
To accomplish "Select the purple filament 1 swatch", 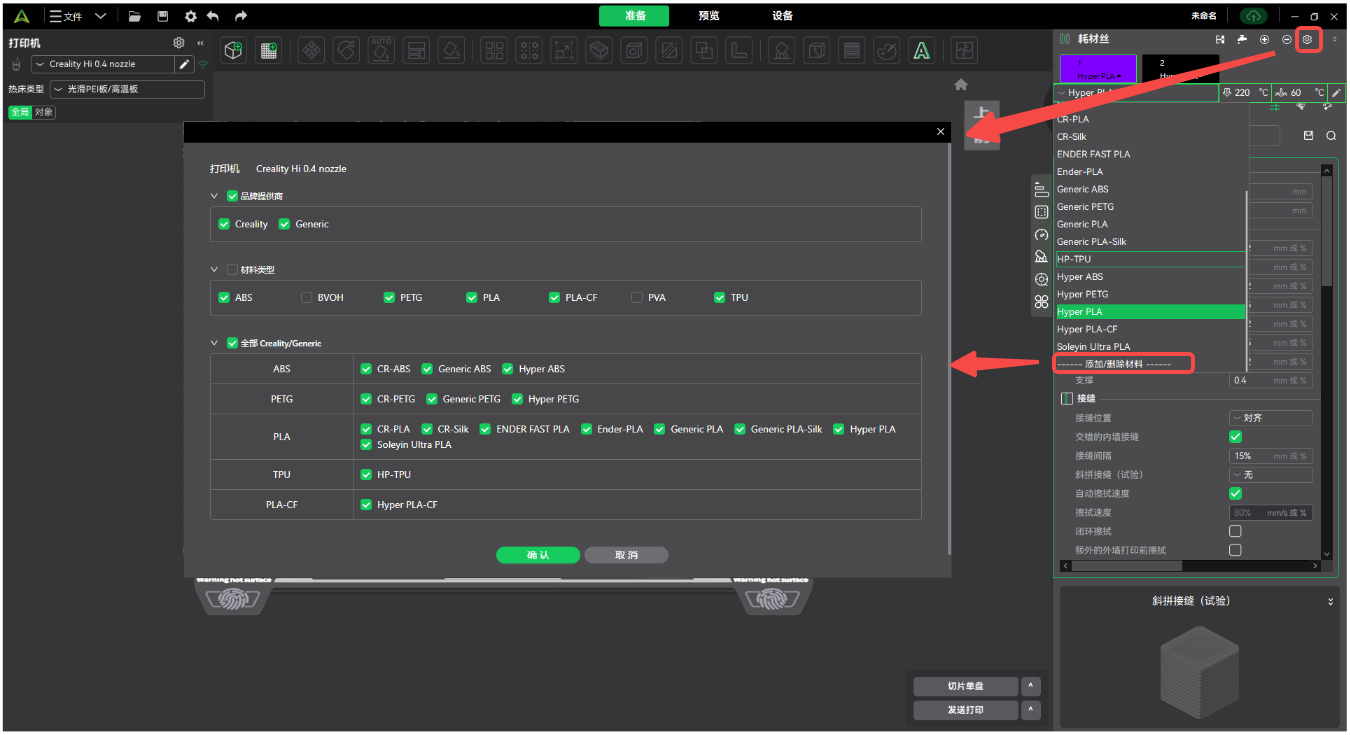I will point(1097,68).
